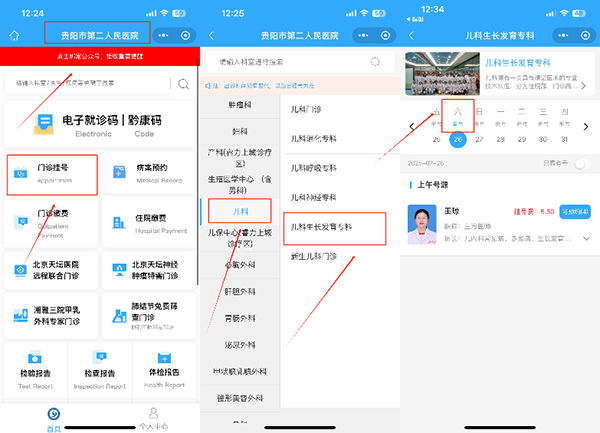This screenshot has height=433, width=600.
Task: Open mini-program more menu on first screen
Action: (163, 36)
